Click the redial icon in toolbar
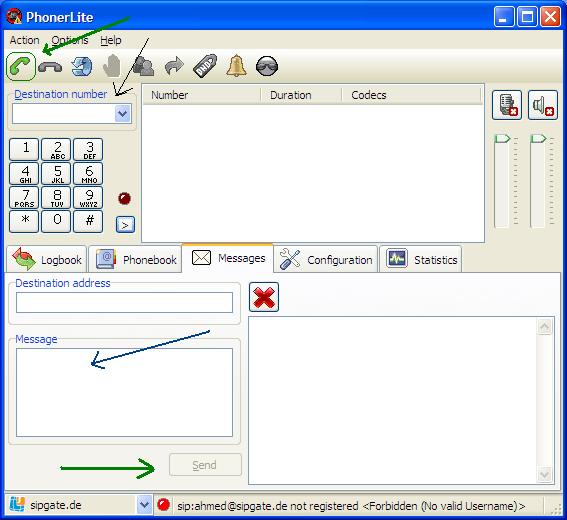Screen dimensions: 567x520 coord(82,67)
